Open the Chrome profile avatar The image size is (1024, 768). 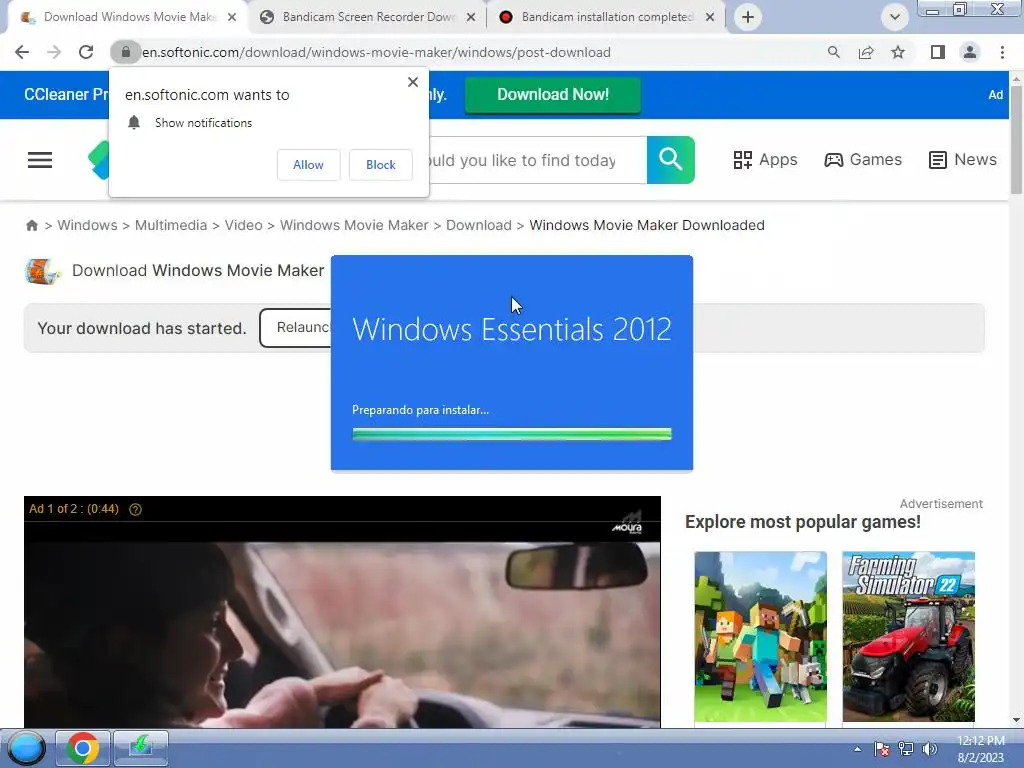[970, 52]
